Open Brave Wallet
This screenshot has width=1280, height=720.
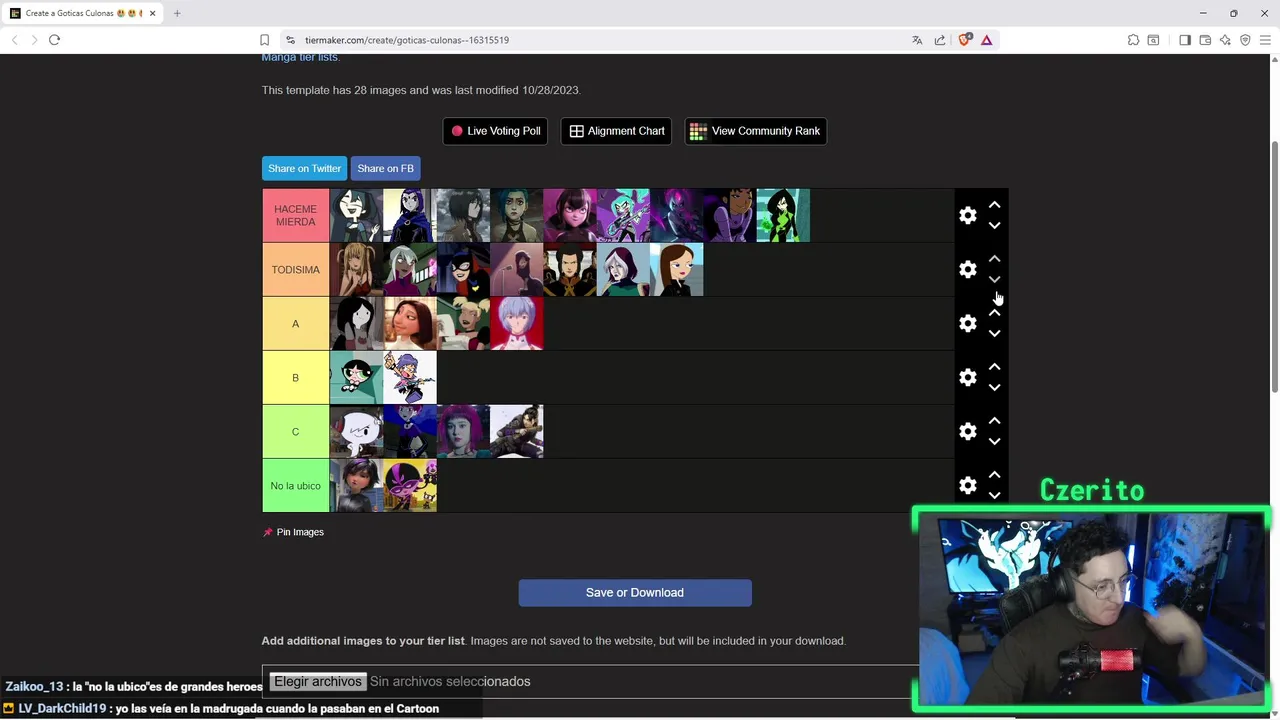pos(1205,40)
